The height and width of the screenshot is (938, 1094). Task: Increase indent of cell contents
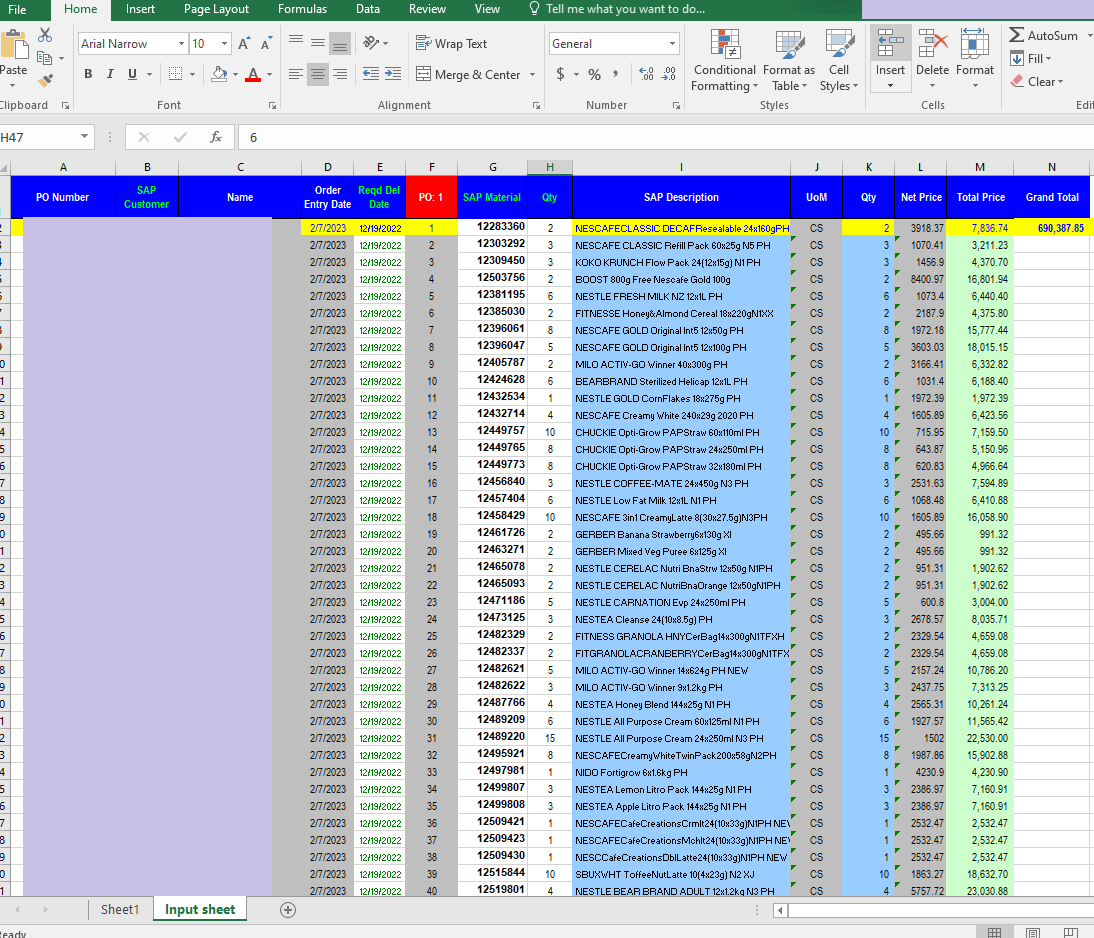393,74
